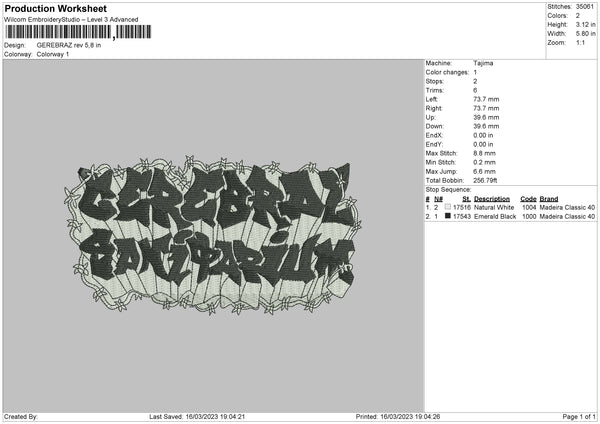
Task: Click the Right value 73.7 mm
Action: point(486,109)
